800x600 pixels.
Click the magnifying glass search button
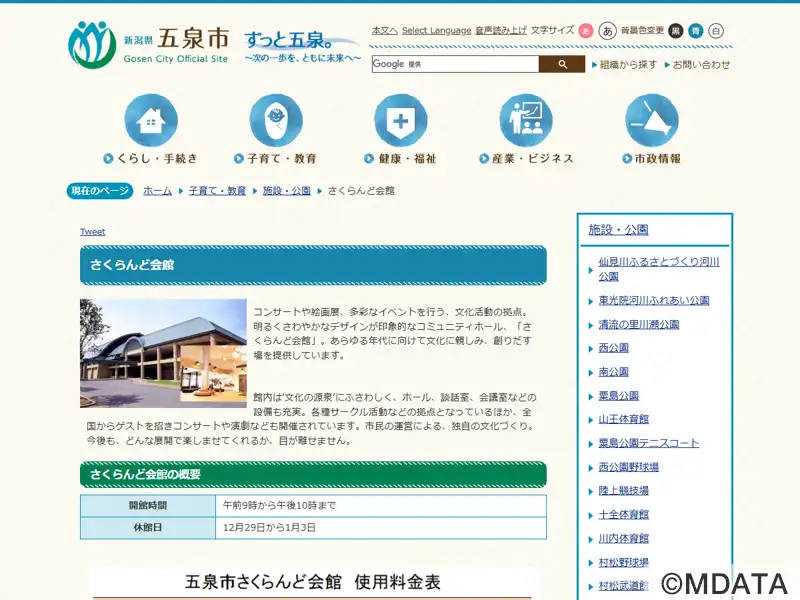(x=562, y=64)
